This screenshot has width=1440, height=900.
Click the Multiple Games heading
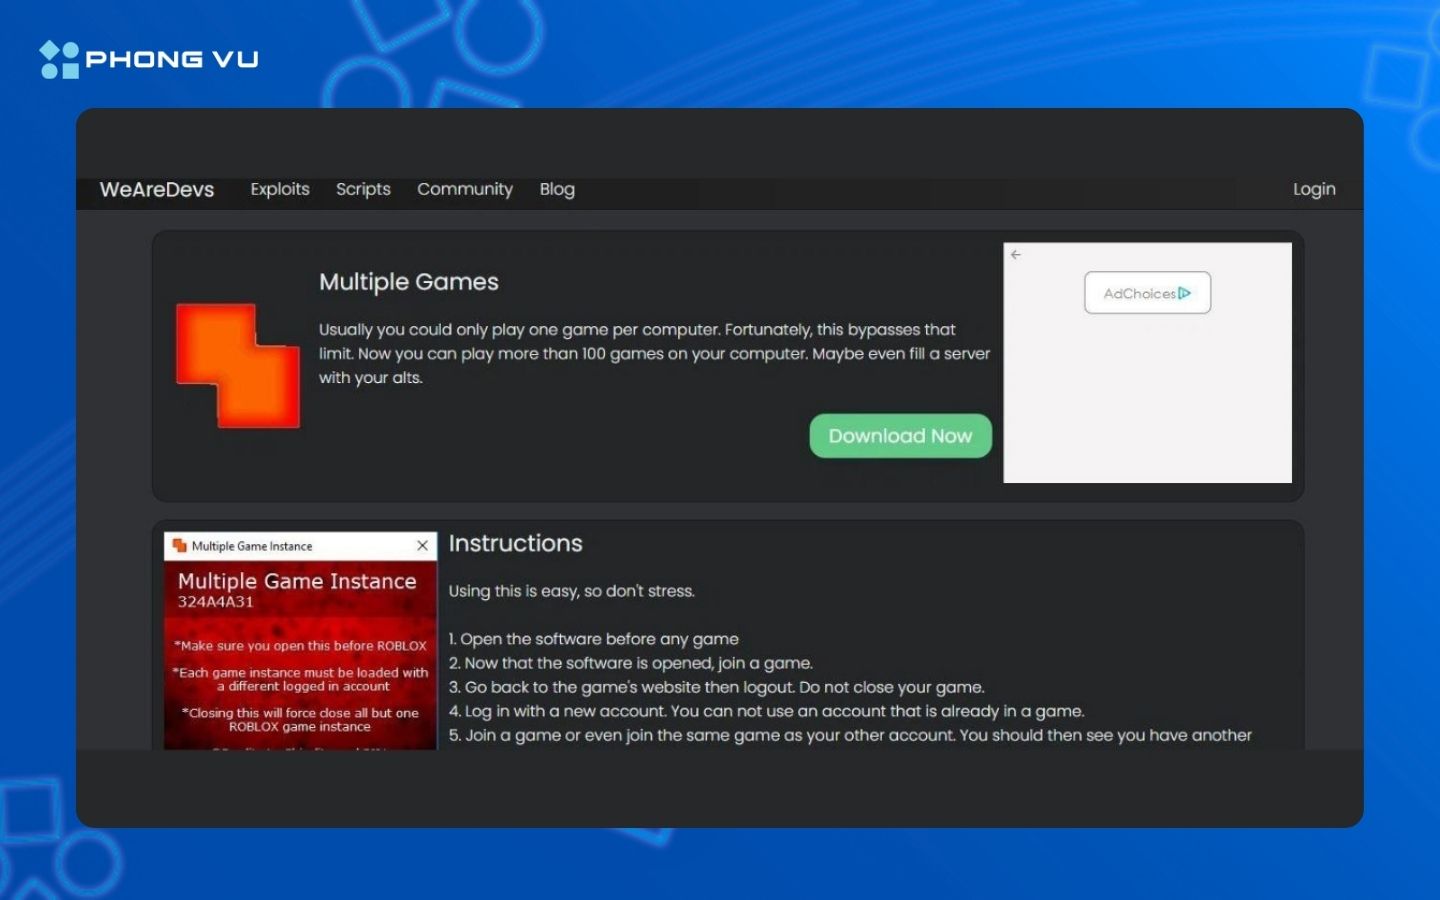point(408,282)
